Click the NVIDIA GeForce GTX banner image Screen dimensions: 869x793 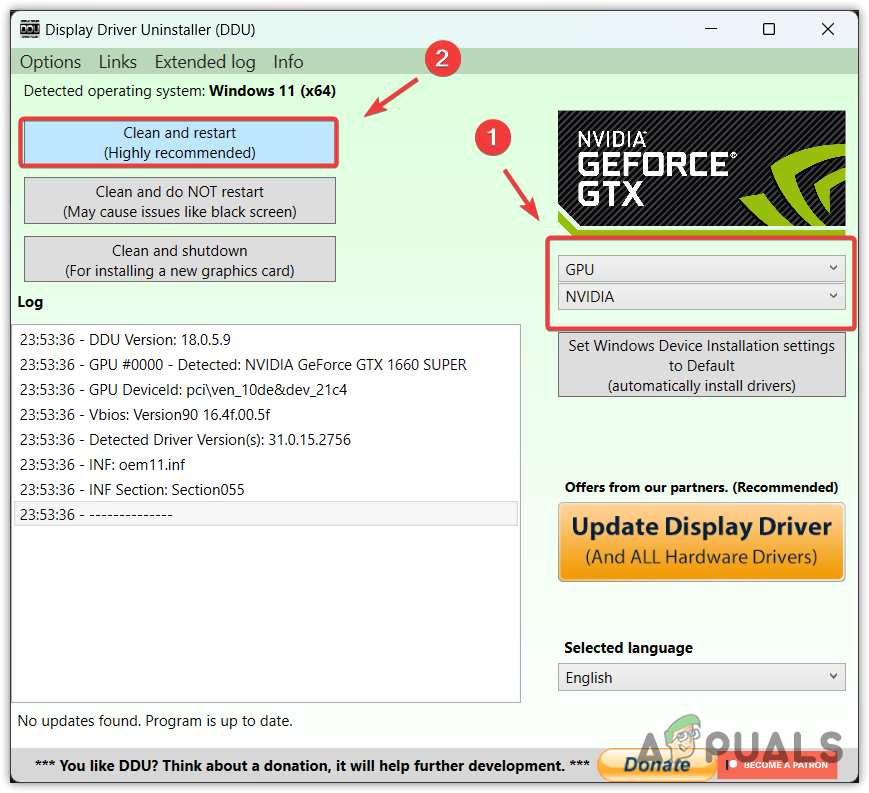[x=700, y=168]
